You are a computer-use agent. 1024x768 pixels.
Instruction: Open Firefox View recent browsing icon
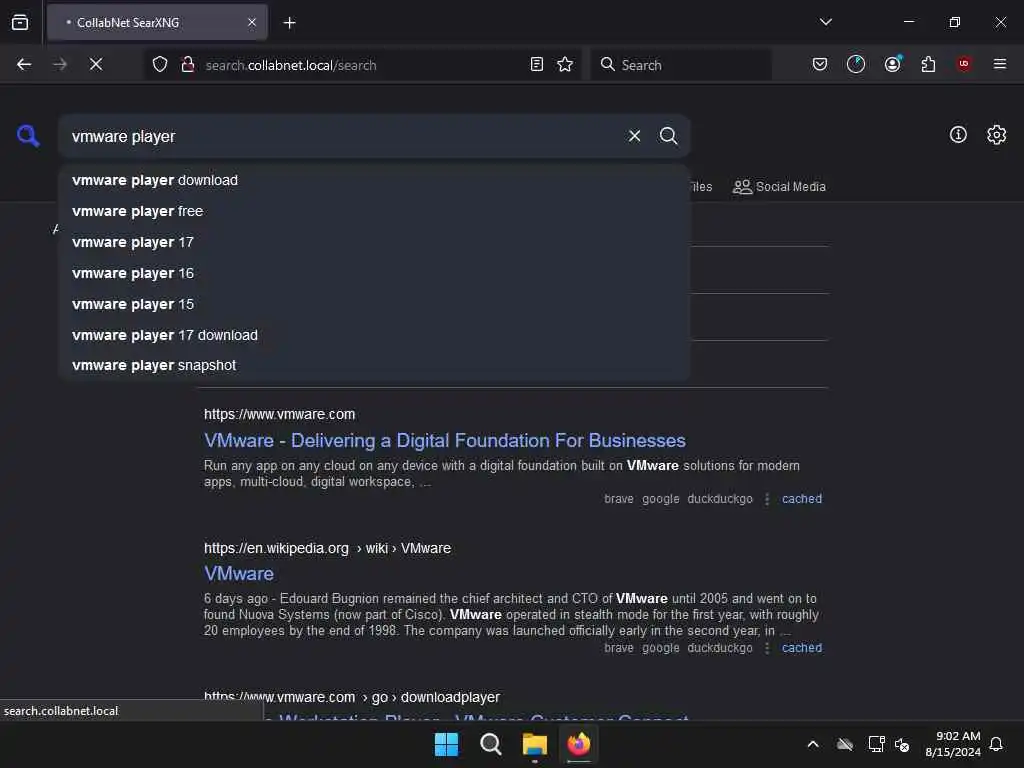20,22
